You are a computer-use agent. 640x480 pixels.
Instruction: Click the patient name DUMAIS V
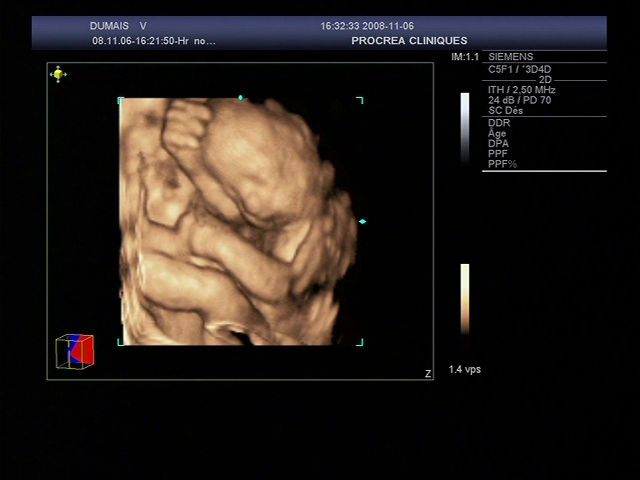pos(118,26)
